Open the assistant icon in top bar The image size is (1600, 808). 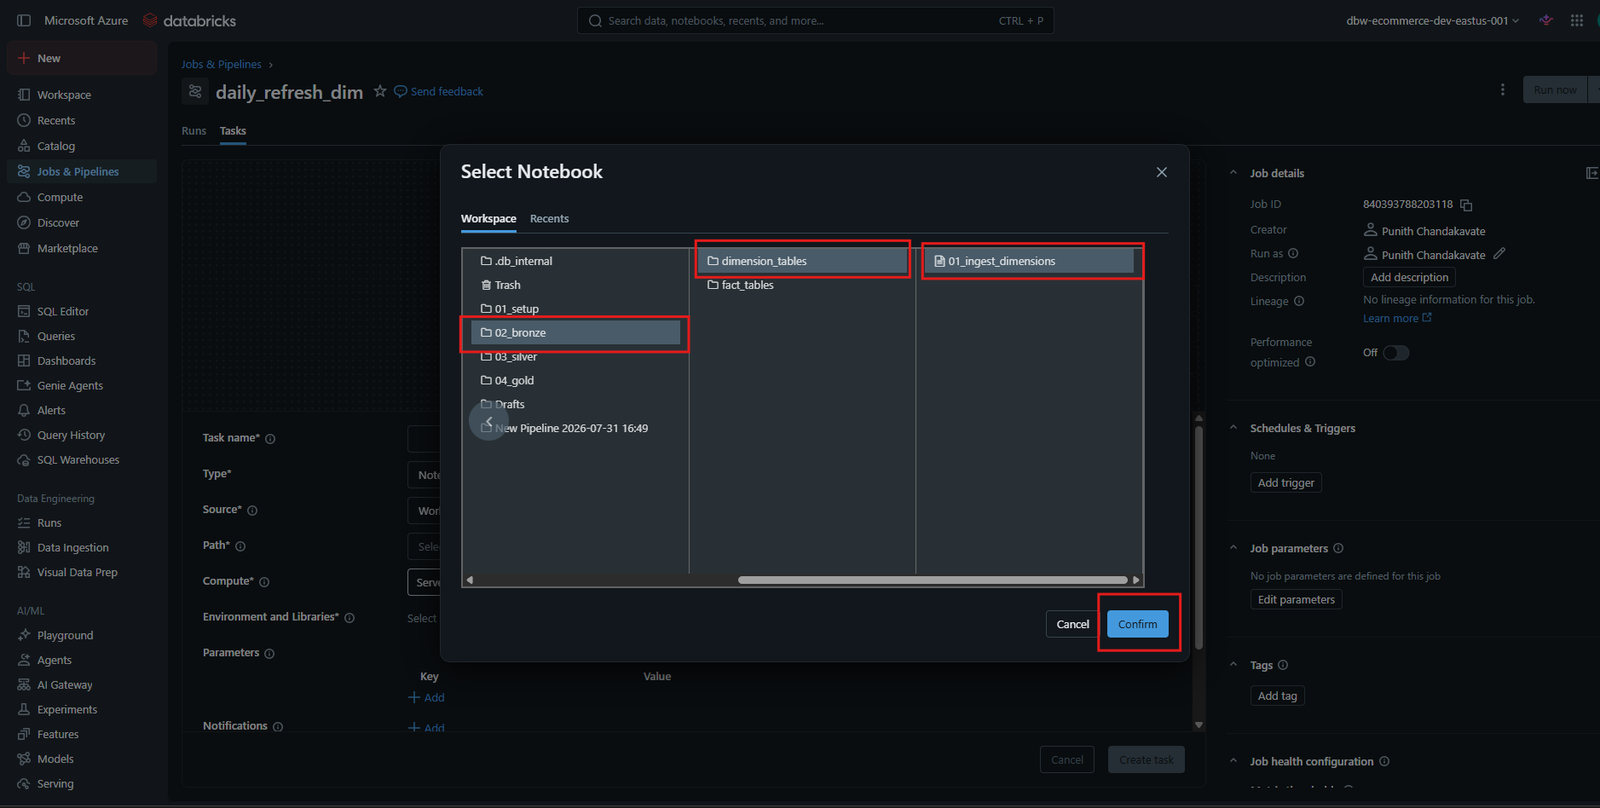pos(1546,20)
